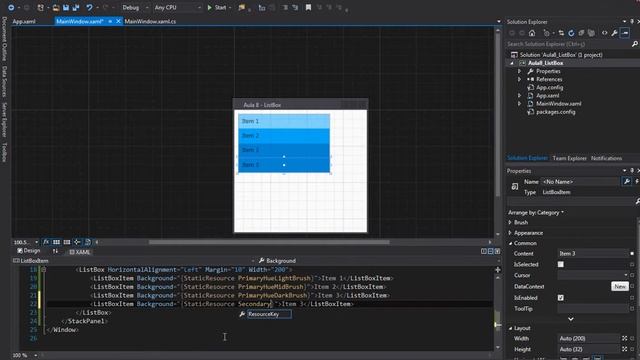This screenshot has height=360, width=640.
Task: Click the New button for DataContext
Action: click(620, 287)
